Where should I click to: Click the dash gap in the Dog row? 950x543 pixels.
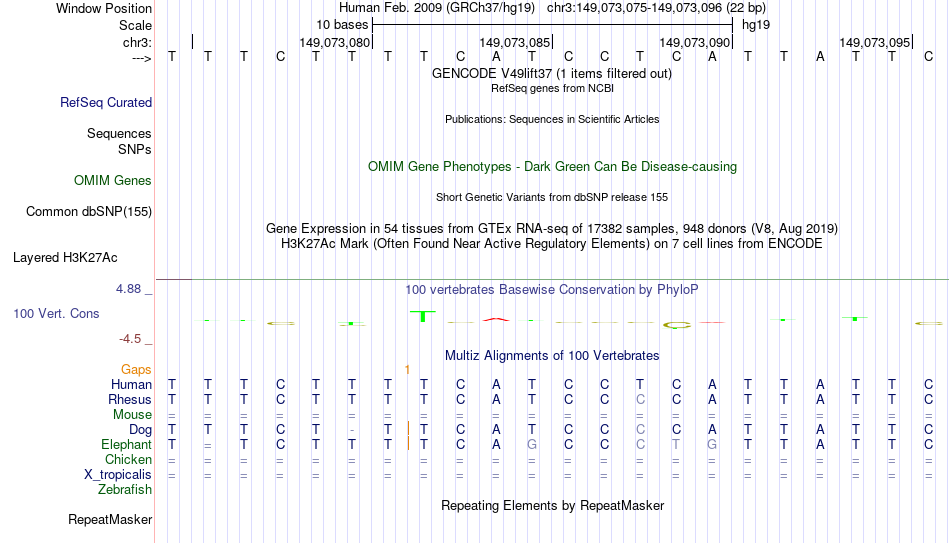click(352, 431)
